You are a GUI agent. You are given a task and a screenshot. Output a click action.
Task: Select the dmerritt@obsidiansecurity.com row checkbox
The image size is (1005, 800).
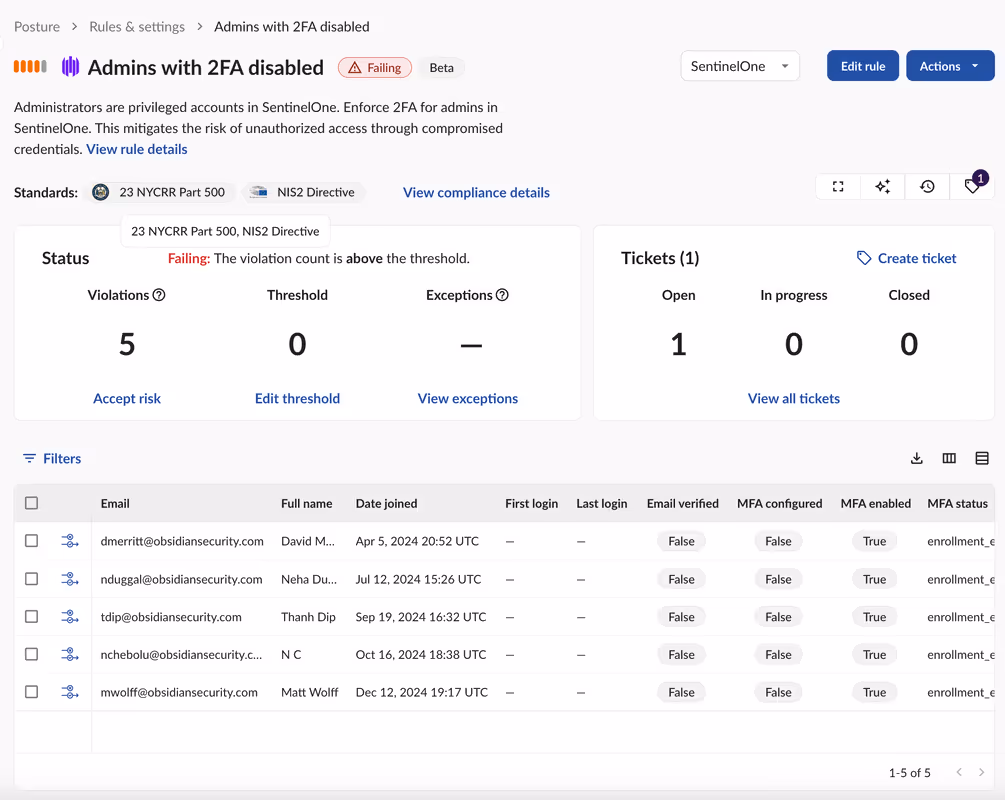(x=31, y=541)
